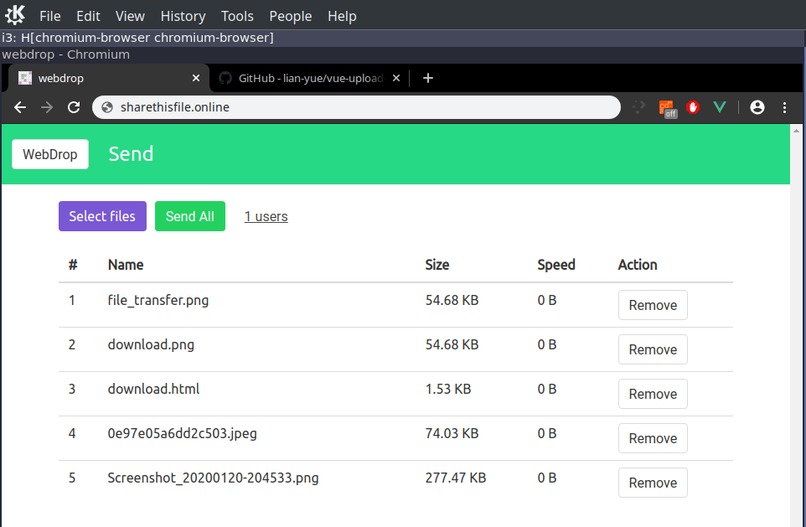The height and width of the screenshot is (527, 806).
Task: Remove Screenshot_20200120-204533.png from the list
Action: pyautogui.click(x=653, y=483)
